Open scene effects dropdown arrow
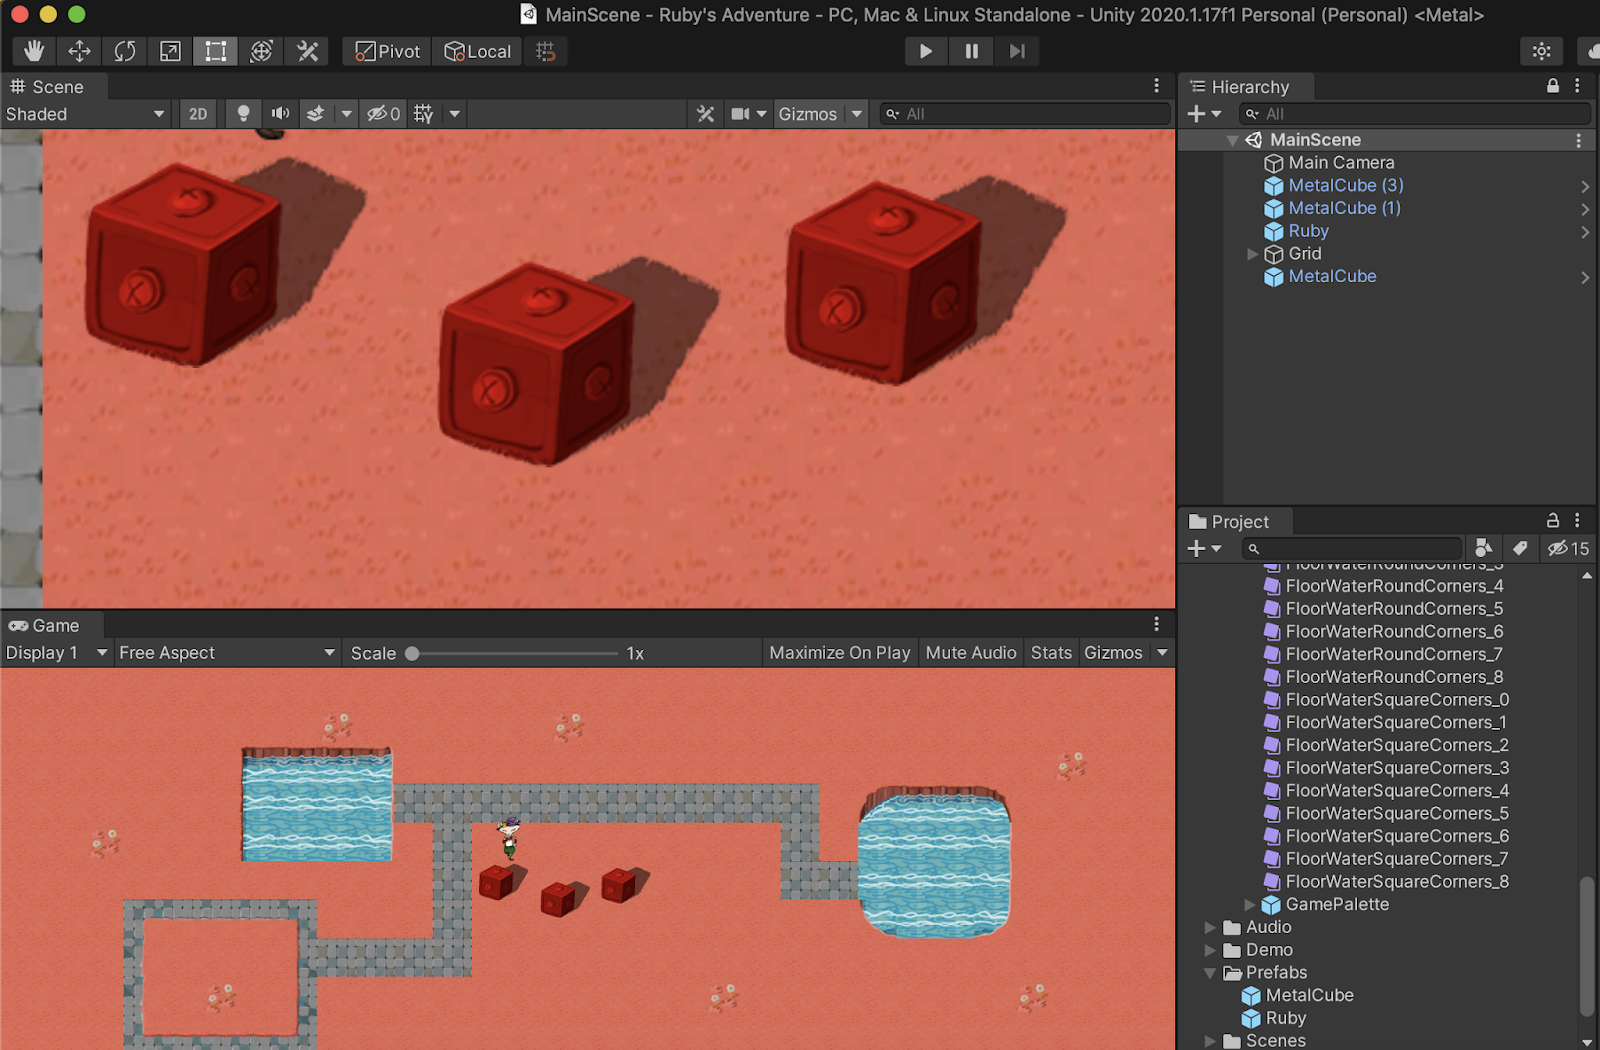This screenshot has width=1600, height=1050. coord(346,114)
